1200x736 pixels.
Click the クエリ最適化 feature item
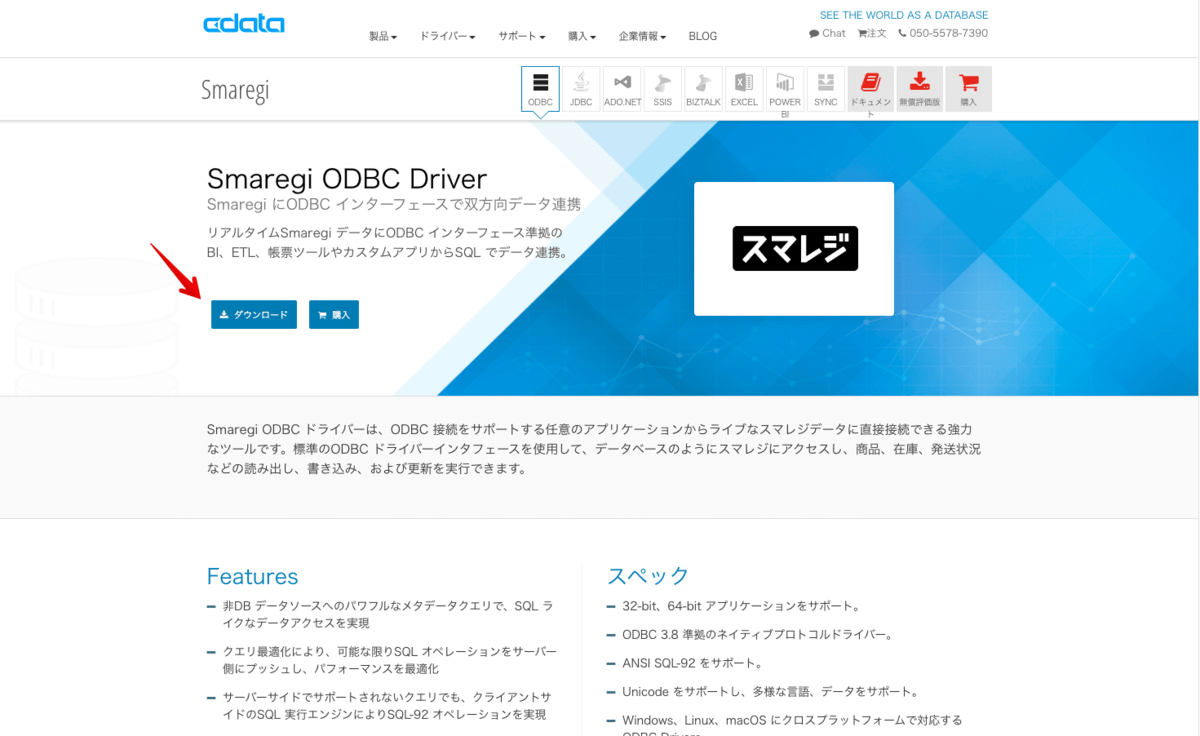click(x=390, y=660)
